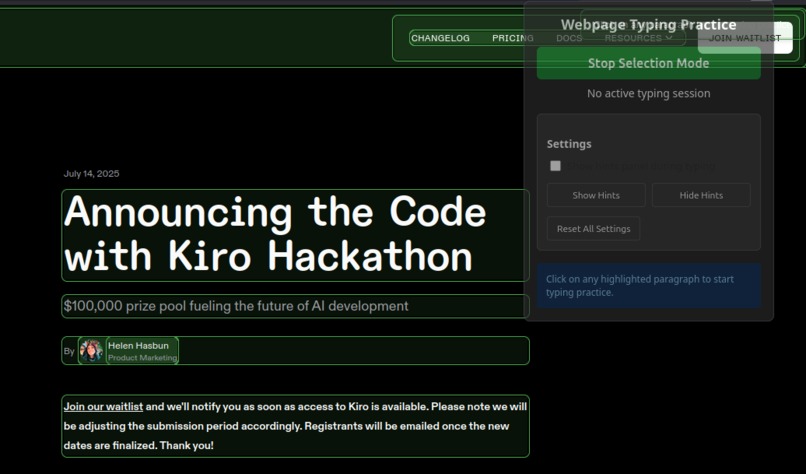This screenshot has height=474, width=806.
Task: Follow the 'Join our waitlist' link
Action: 103,407
